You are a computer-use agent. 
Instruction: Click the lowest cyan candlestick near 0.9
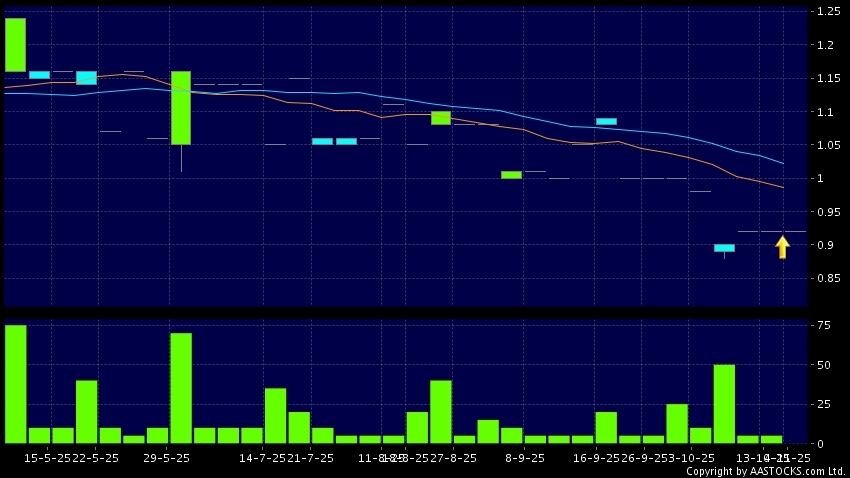tap(724, 248)
